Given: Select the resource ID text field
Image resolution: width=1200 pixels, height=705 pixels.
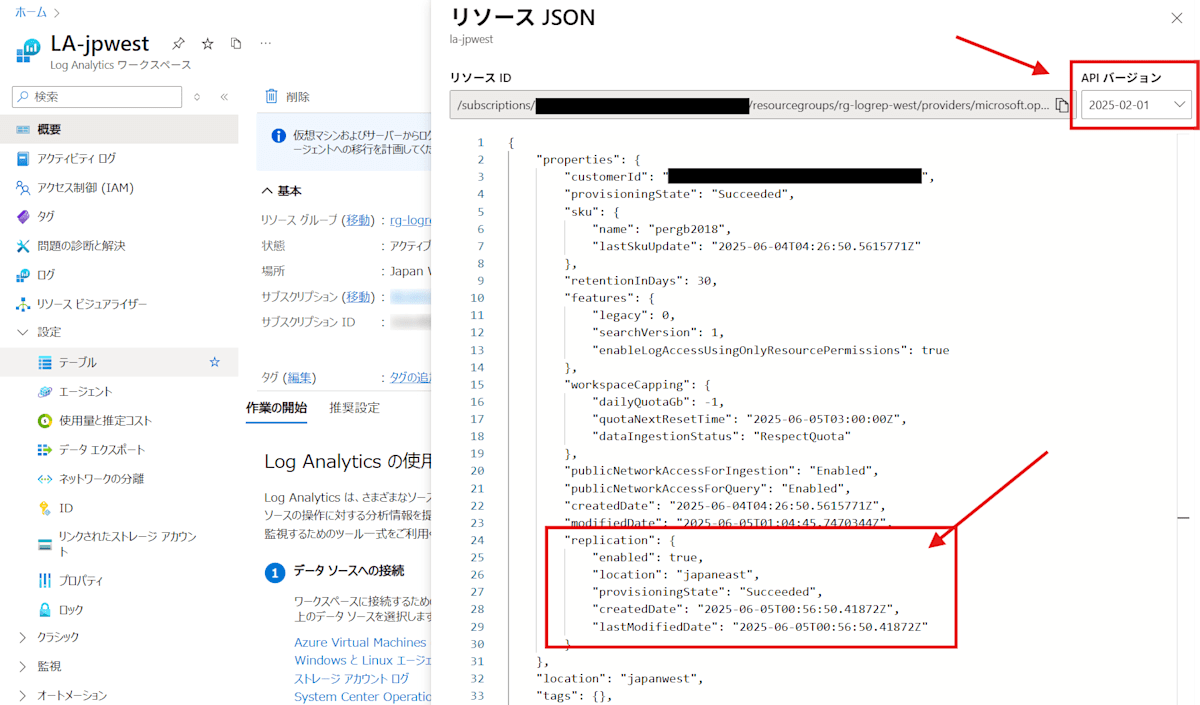Looking at the screenshot, I should click(x=763, y=105).
